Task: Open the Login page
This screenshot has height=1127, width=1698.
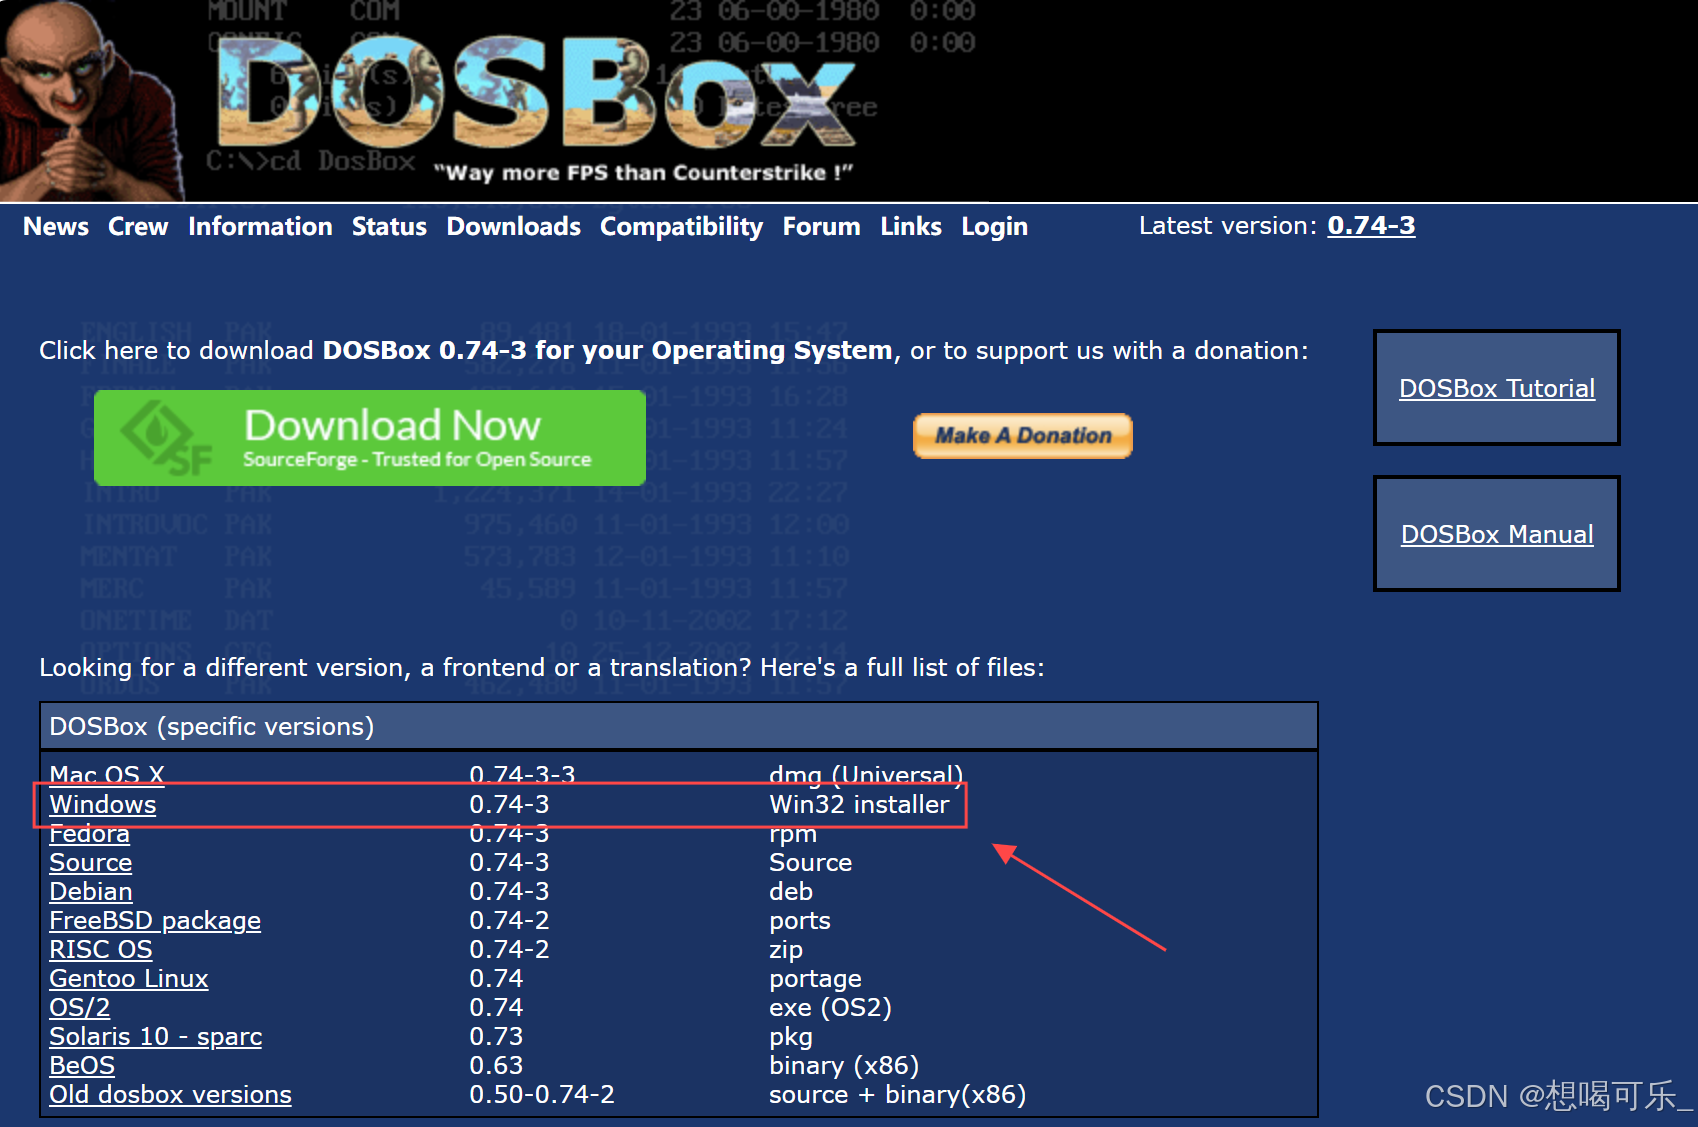Action: [x=994, y=227]
